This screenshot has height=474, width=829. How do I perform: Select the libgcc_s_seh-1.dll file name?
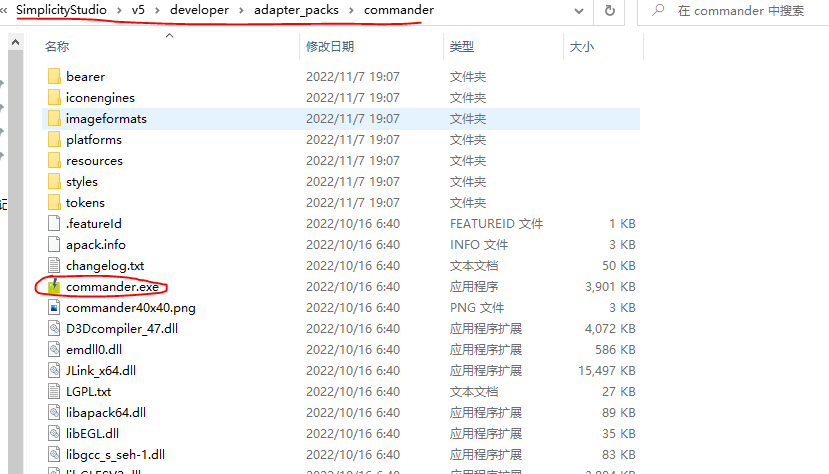tap(115, 454)
